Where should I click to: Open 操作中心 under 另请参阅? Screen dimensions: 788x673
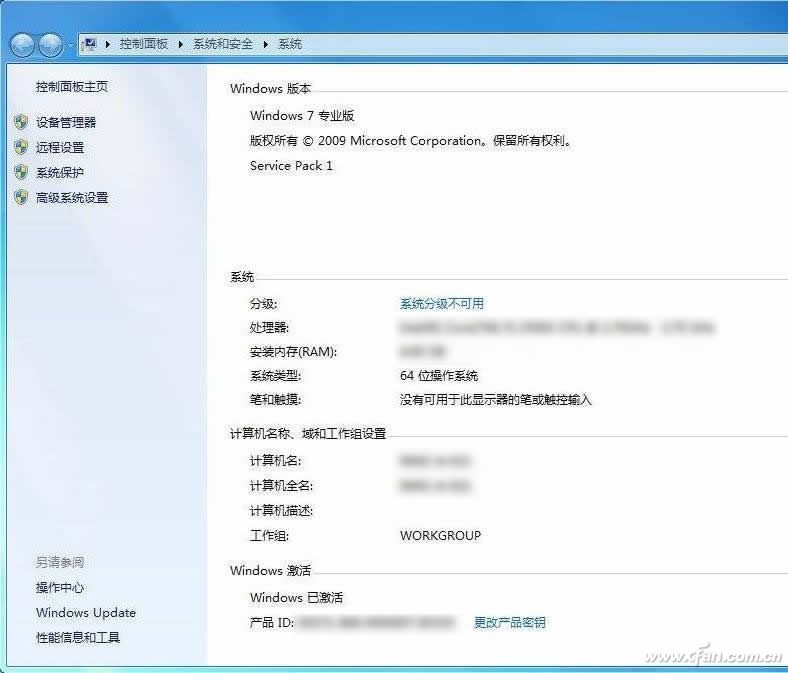point(60,588)
